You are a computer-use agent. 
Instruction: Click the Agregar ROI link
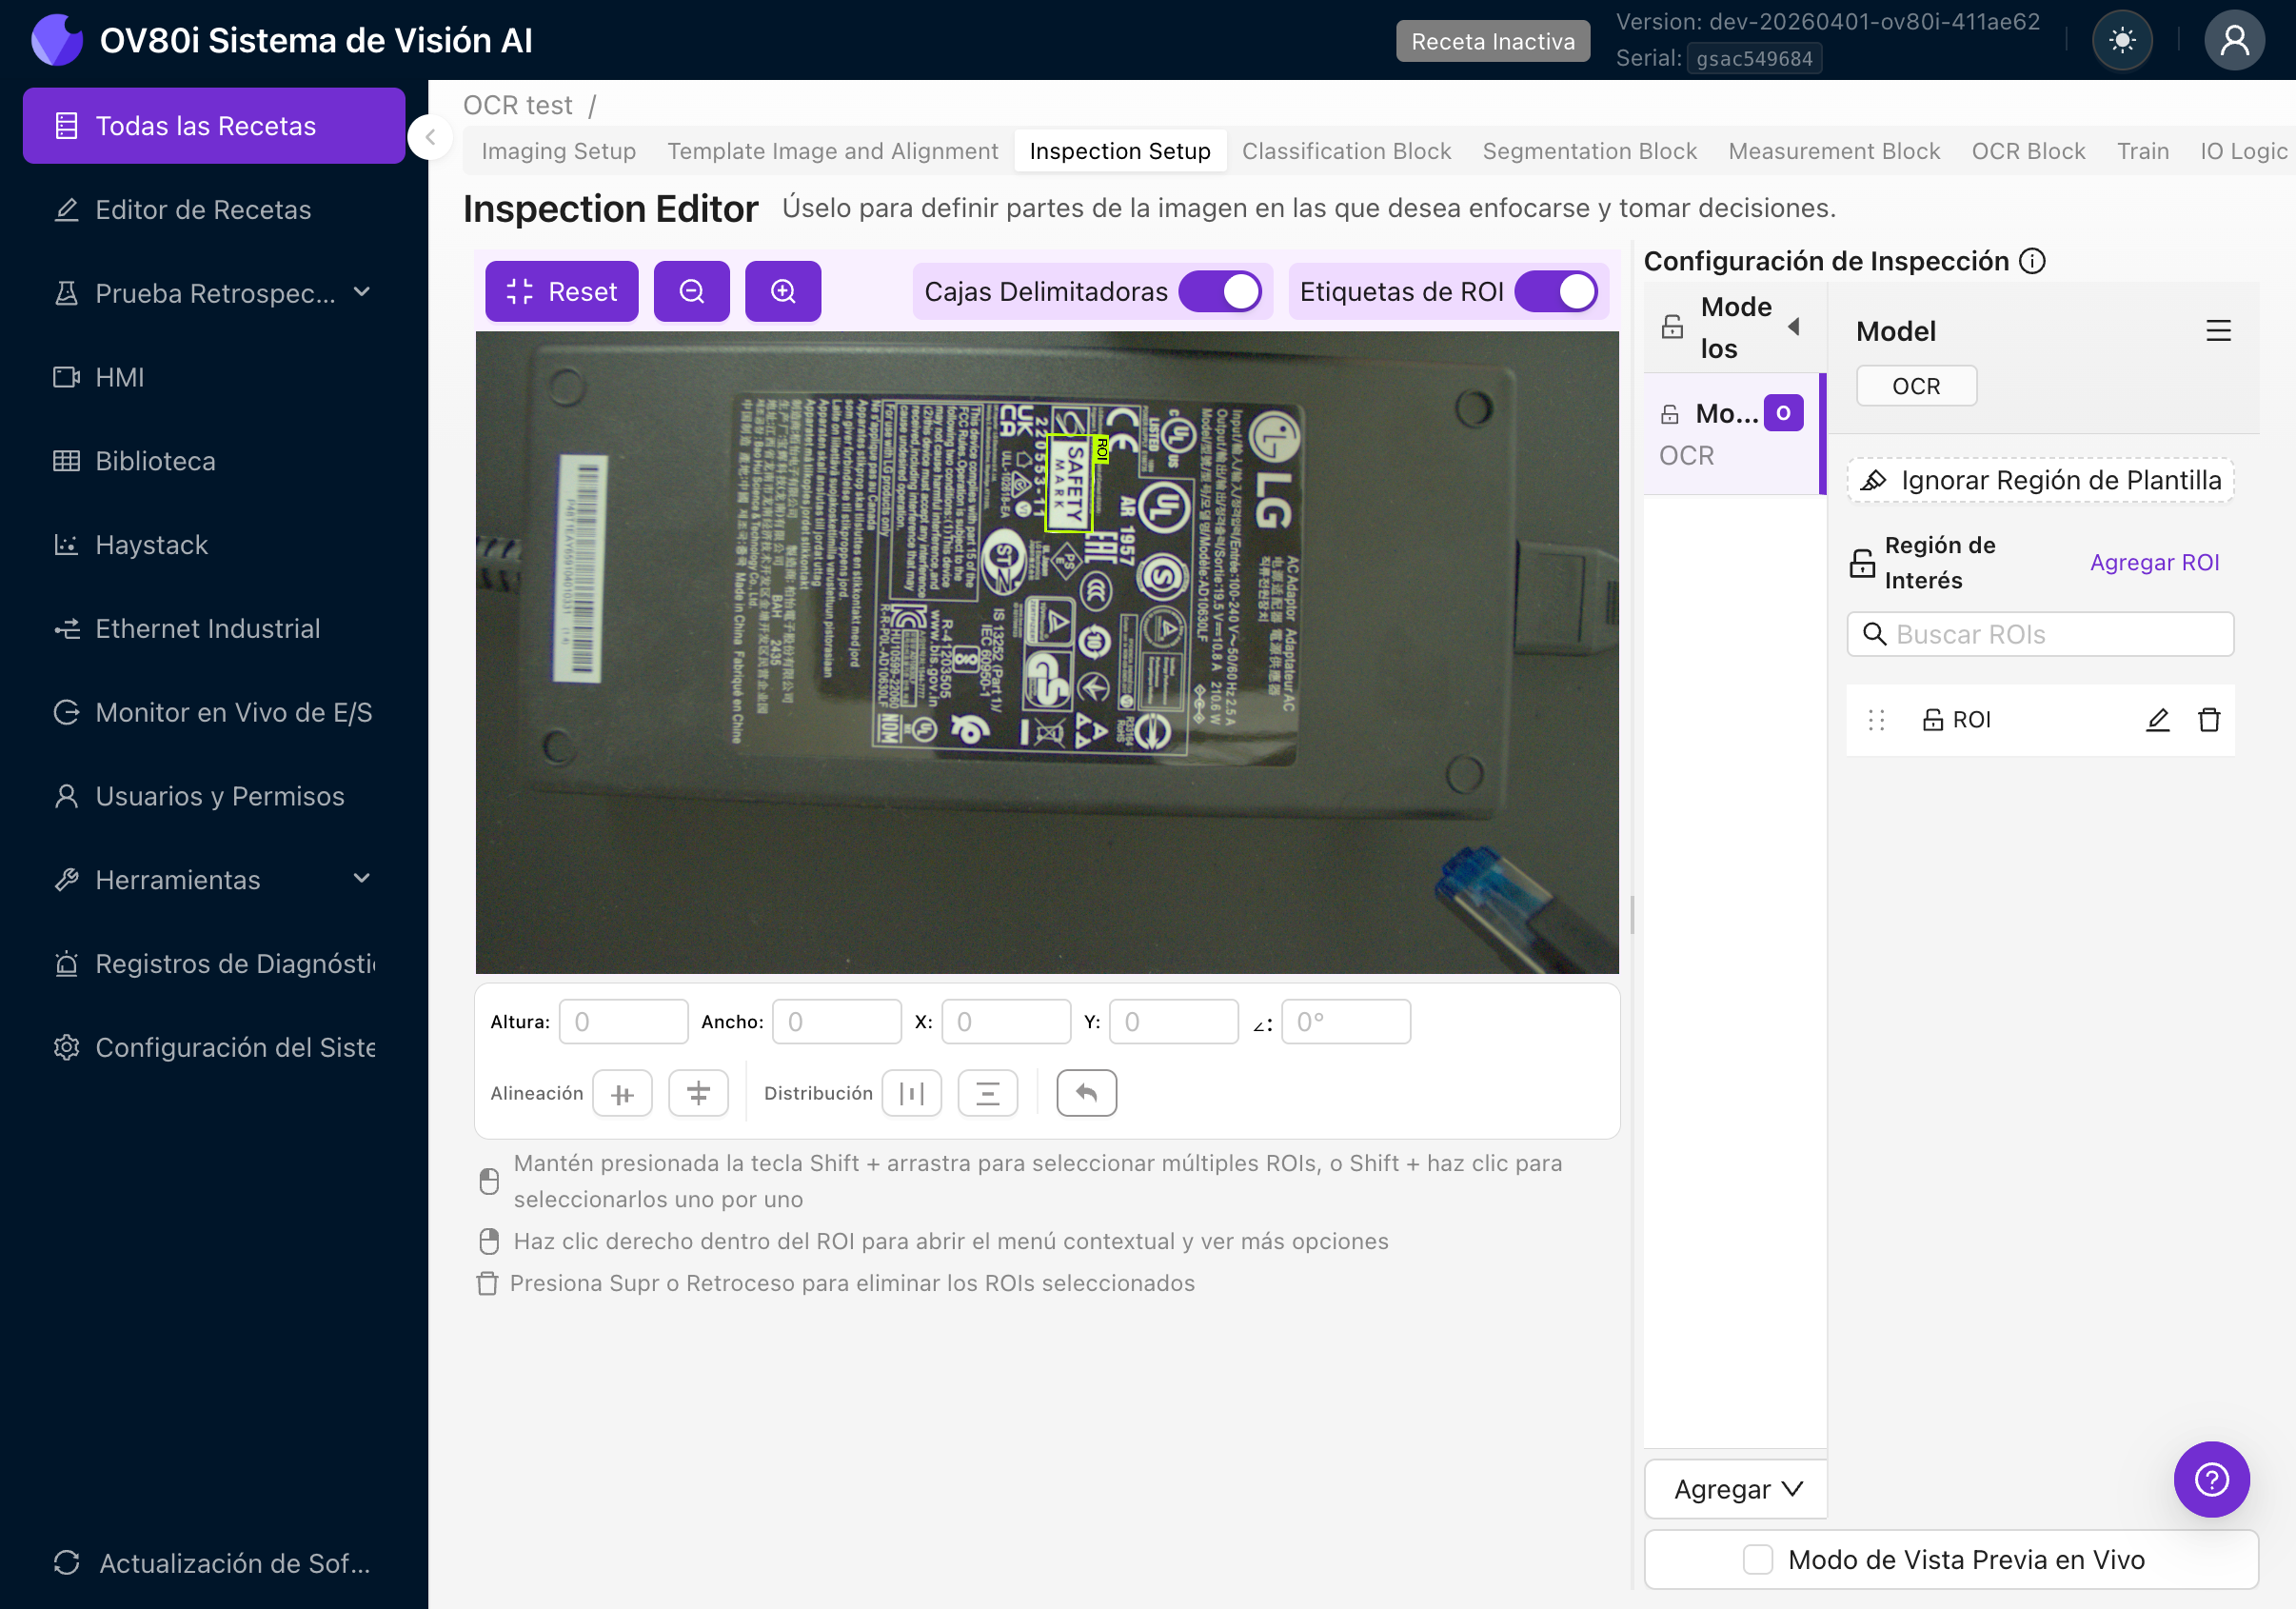click(x=2153, y=563)
